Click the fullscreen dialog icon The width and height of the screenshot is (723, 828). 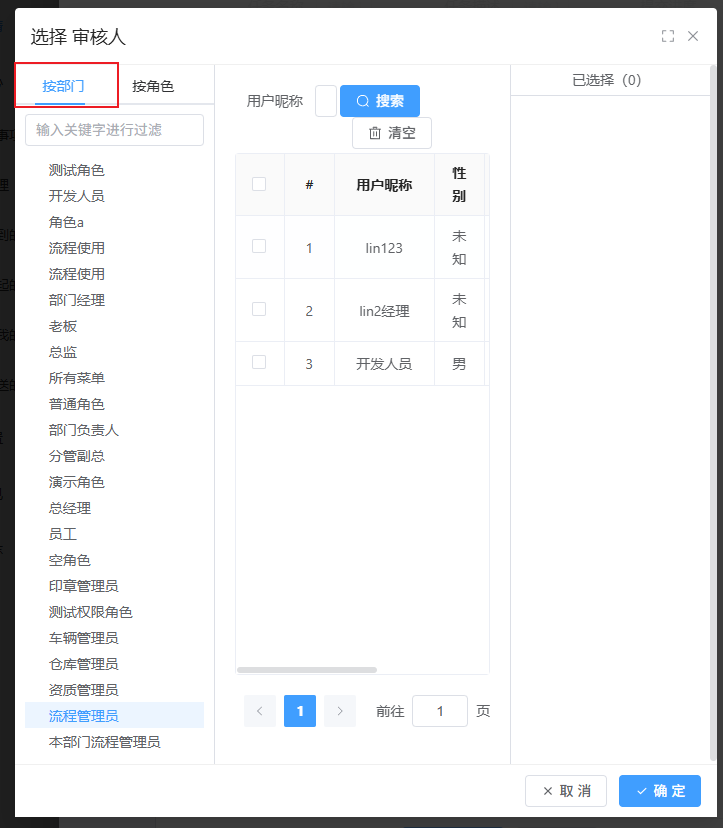pyautogui.click(x=668, y=36)
